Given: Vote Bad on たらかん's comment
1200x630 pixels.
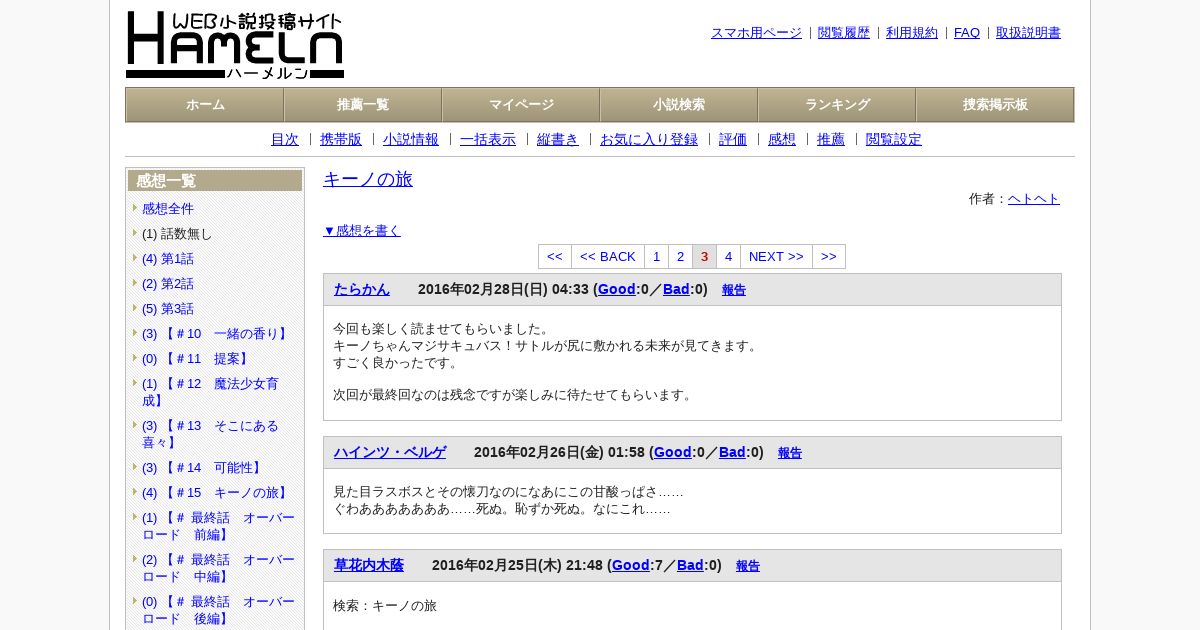Looking at the screenshot, I should (676, 289).
